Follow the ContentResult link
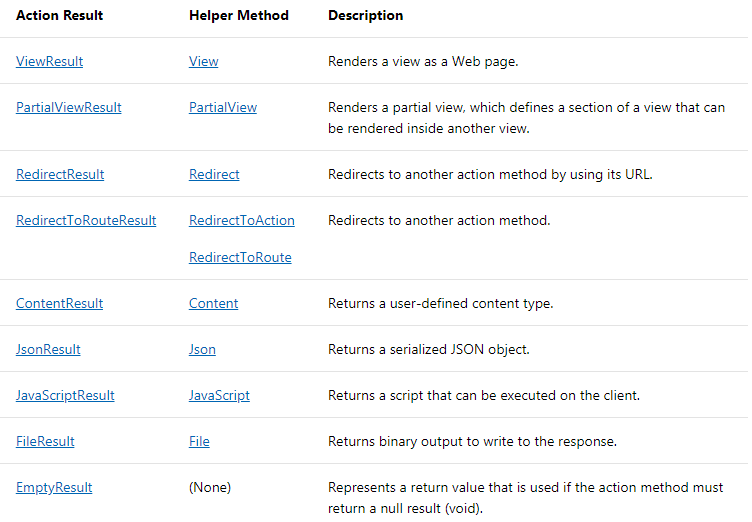This screenshot has width=752, height=522. point(59,303)
